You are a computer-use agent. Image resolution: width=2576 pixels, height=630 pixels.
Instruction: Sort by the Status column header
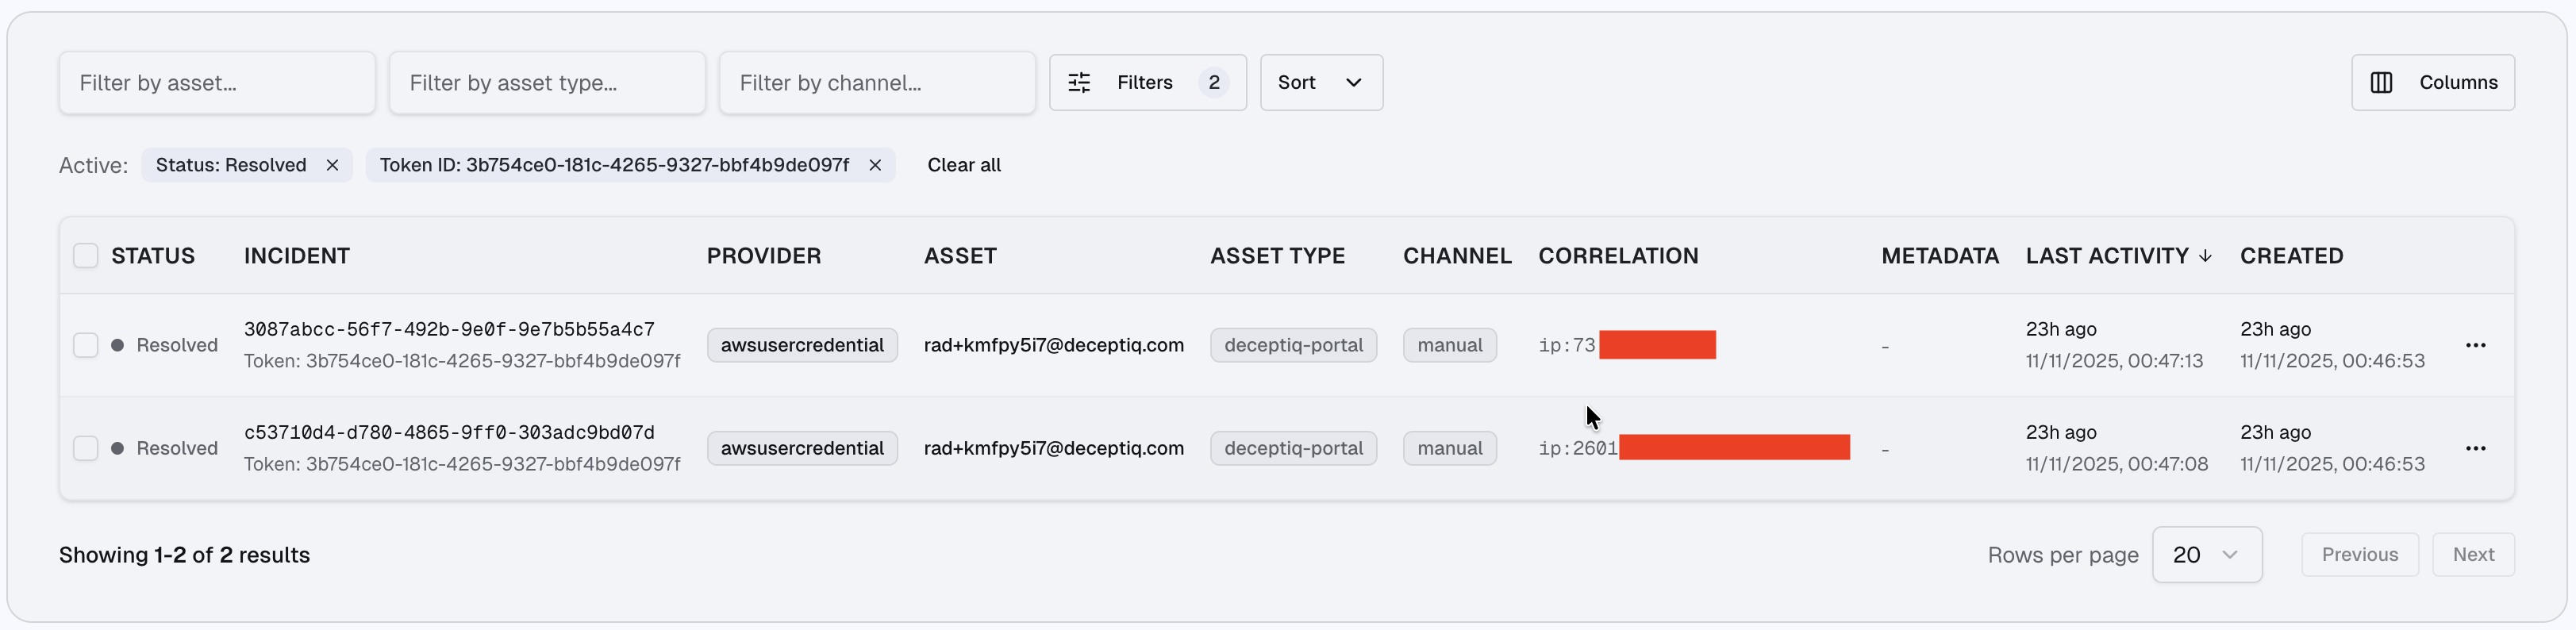(x=153, y=256)
